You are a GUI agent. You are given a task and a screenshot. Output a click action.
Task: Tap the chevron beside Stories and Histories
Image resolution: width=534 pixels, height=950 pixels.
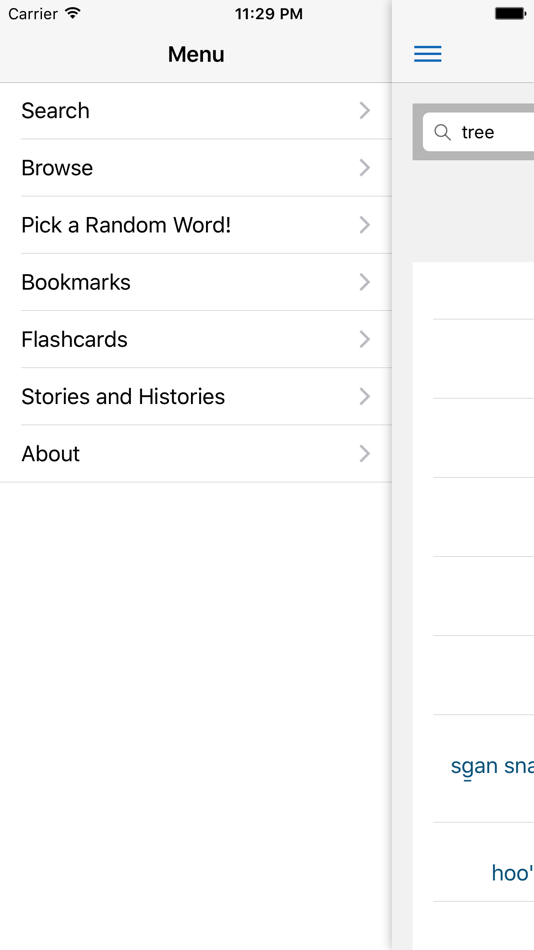[x=364, y=396]
